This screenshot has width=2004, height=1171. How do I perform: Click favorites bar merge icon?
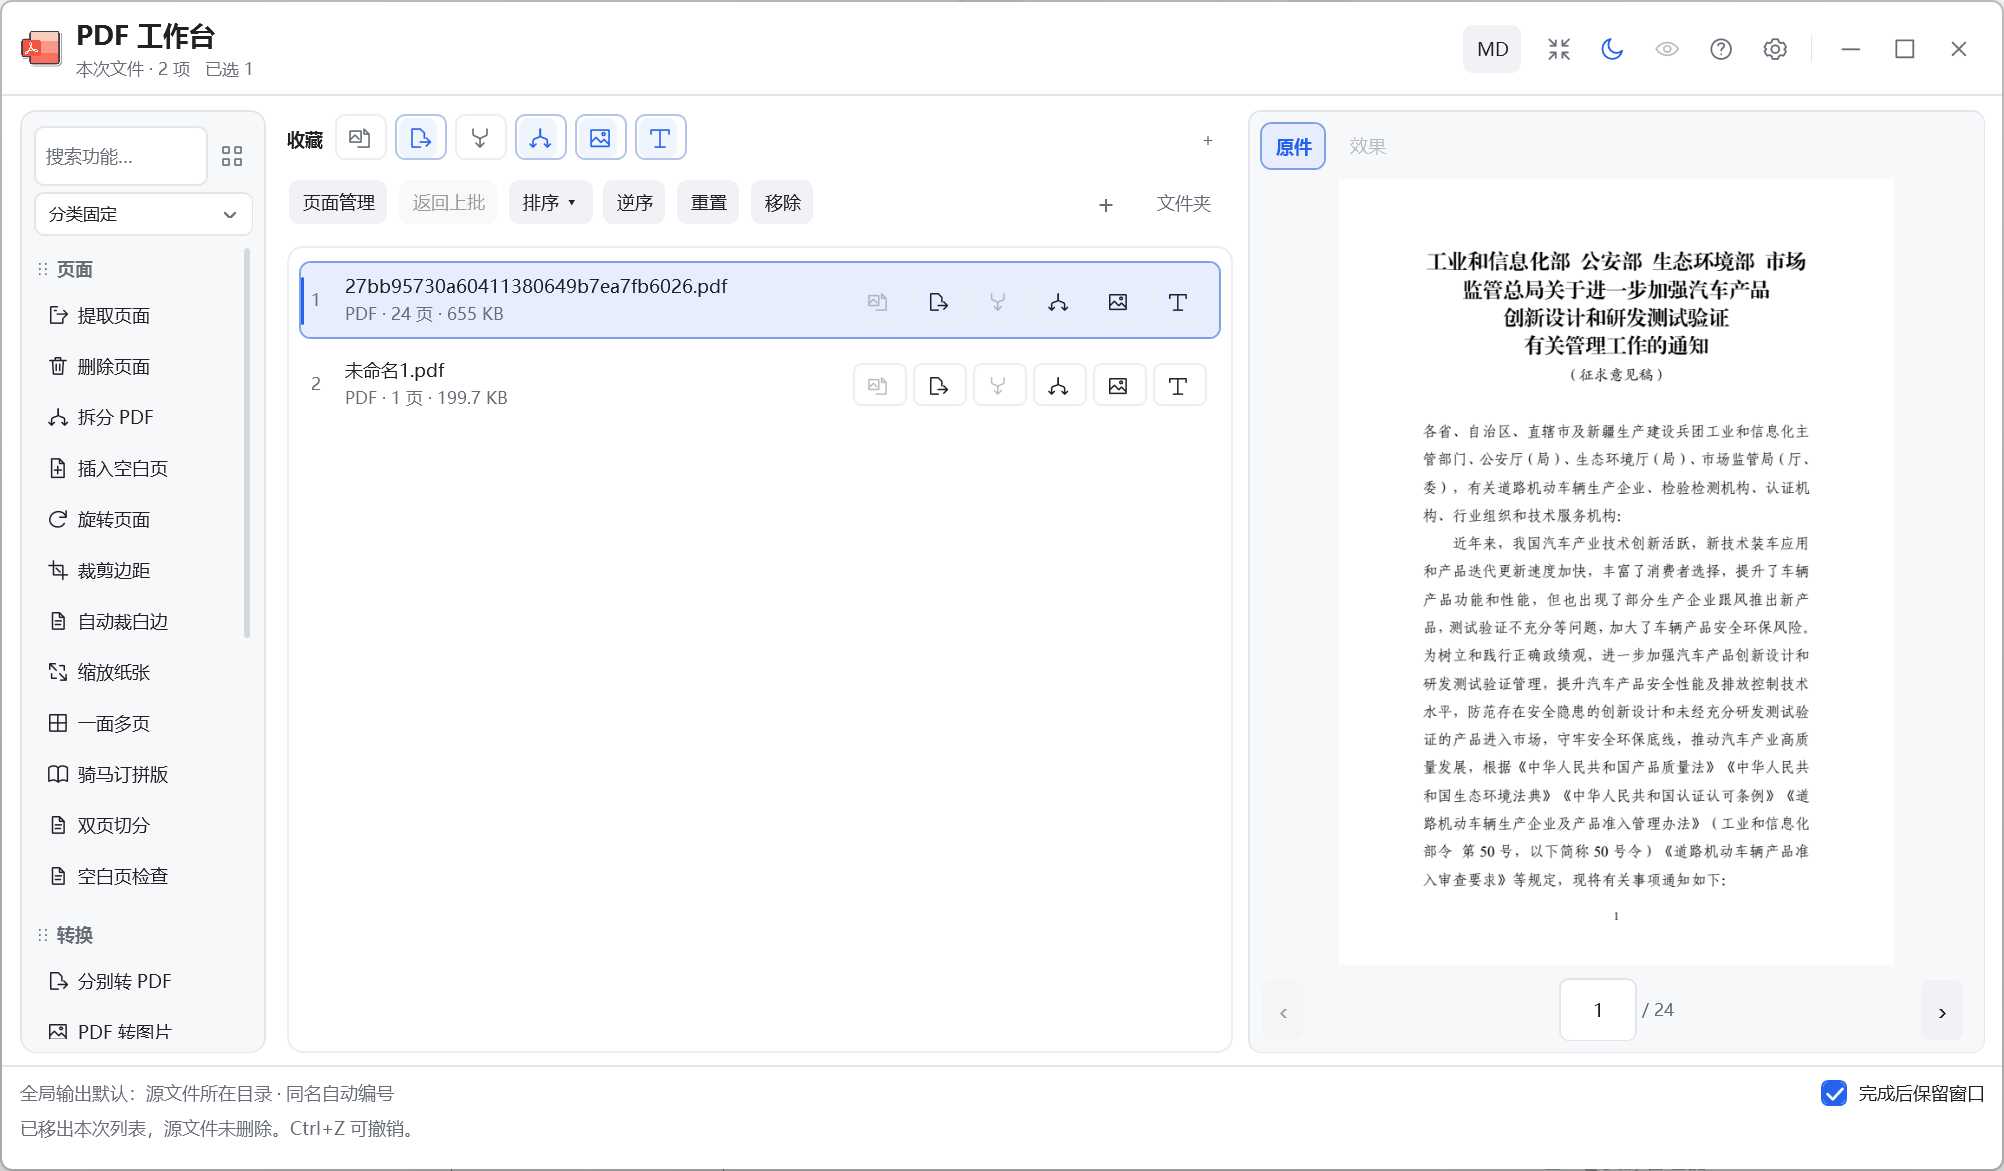480,138
